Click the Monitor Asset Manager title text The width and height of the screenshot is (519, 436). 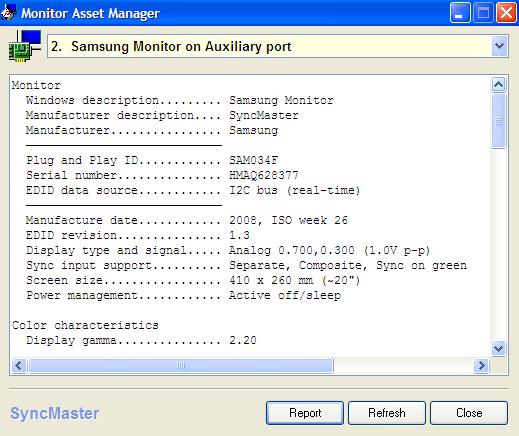[90, 13]
